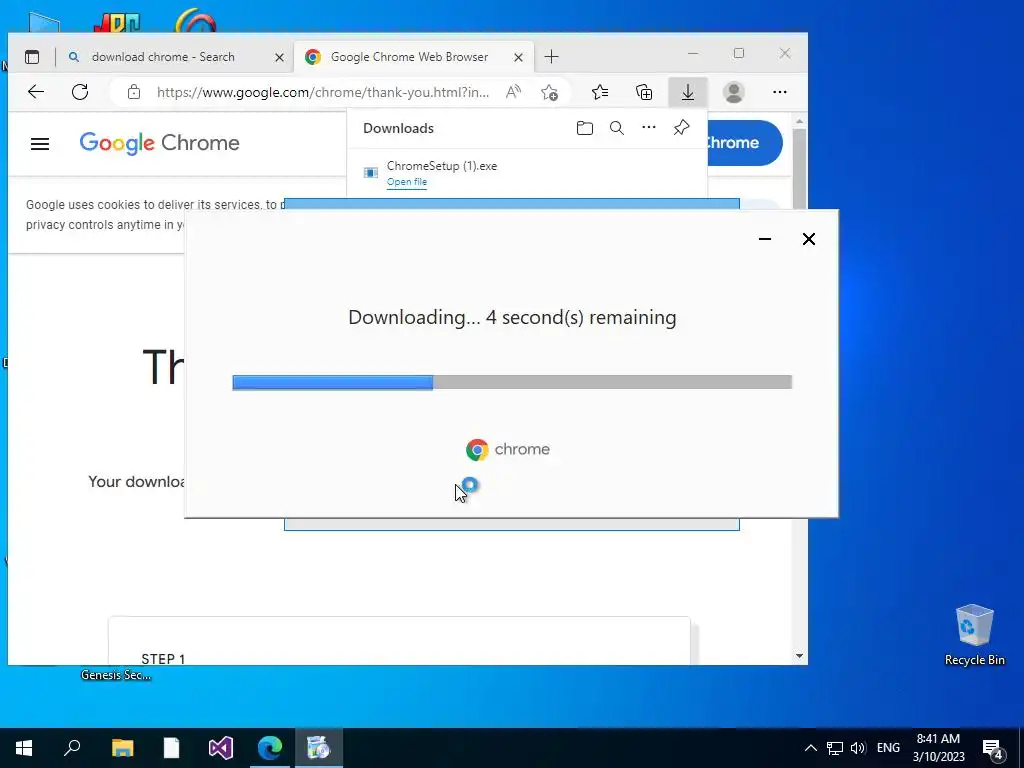
Task: Open network status tray icon
Action: (x=835, y=748)
